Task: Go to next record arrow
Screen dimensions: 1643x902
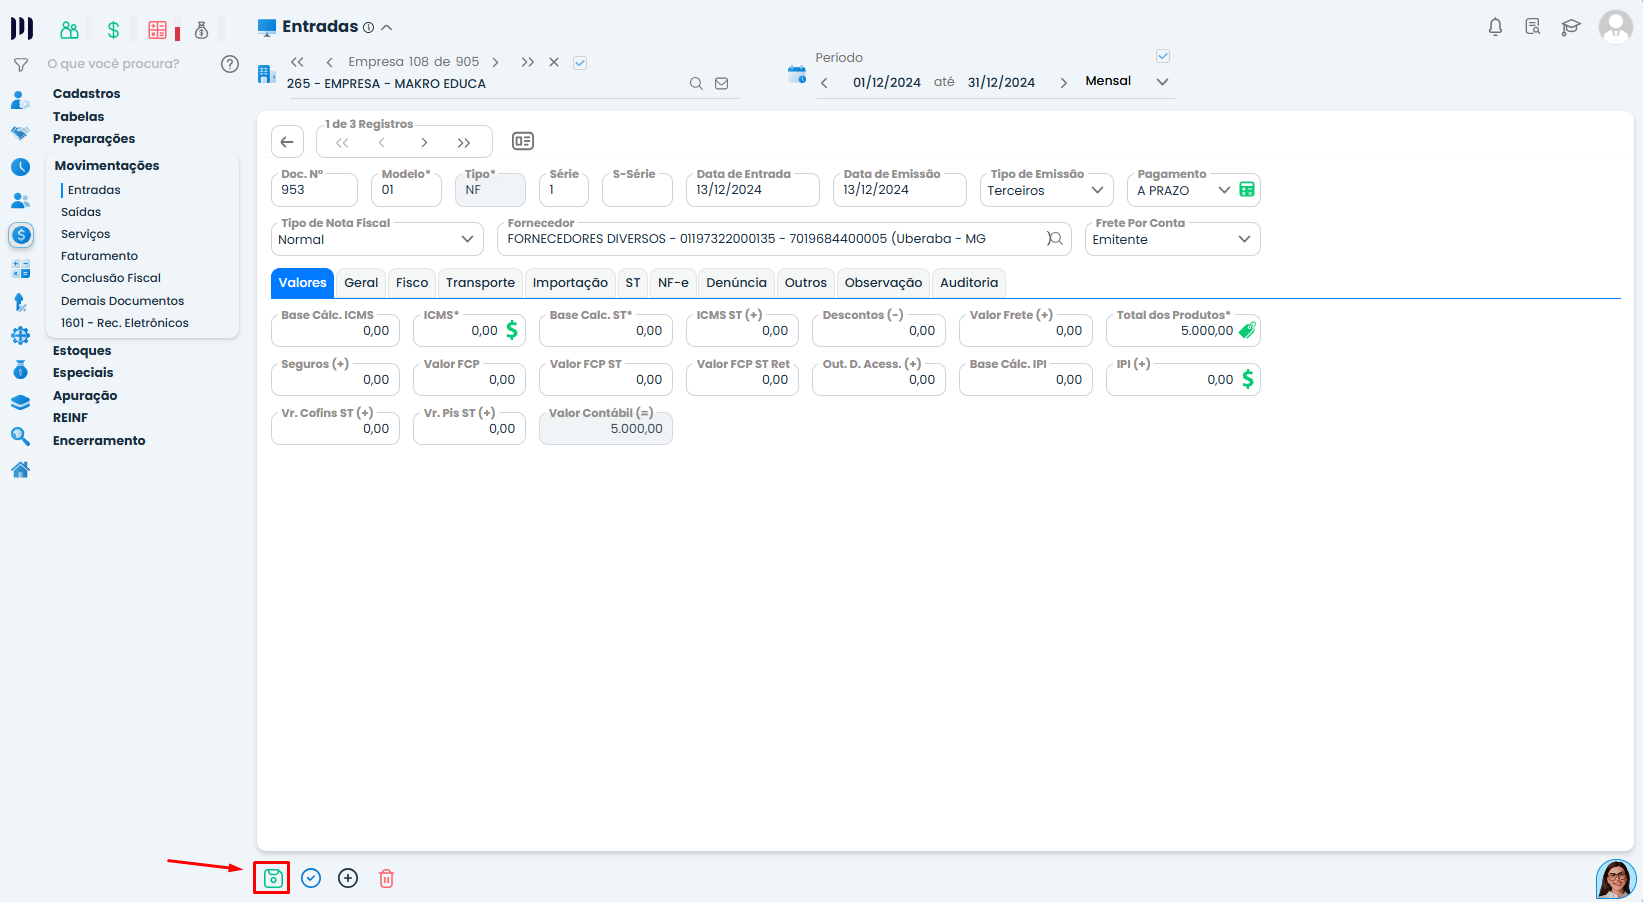Action: click(424, 143)
